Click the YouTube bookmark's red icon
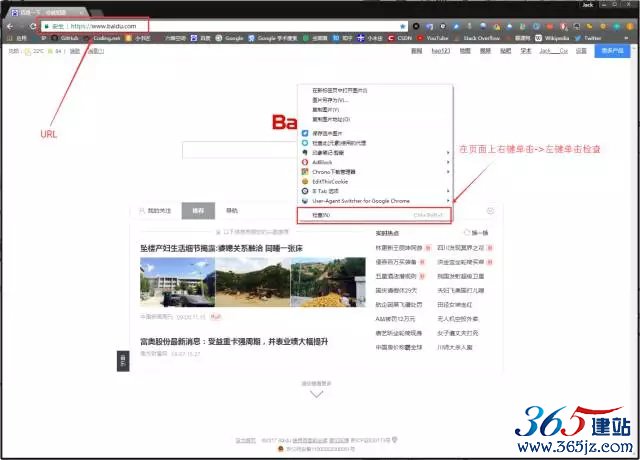 (420, 38)
